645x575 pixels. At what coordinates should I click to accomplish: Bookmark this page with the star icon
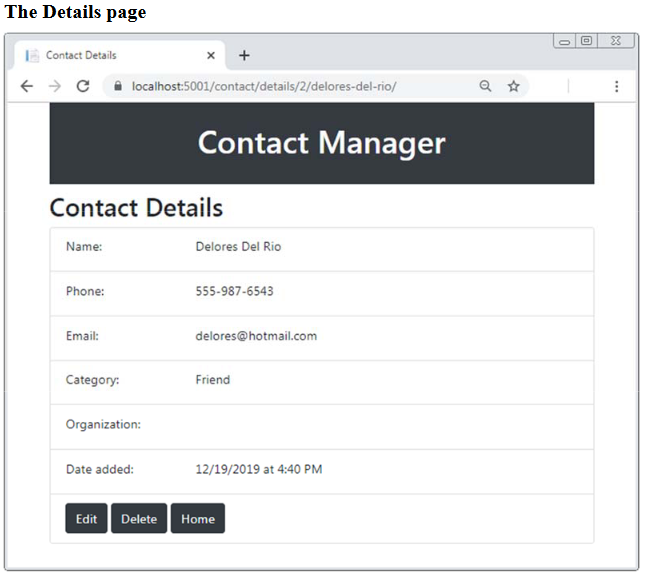[x=513, y=86]
